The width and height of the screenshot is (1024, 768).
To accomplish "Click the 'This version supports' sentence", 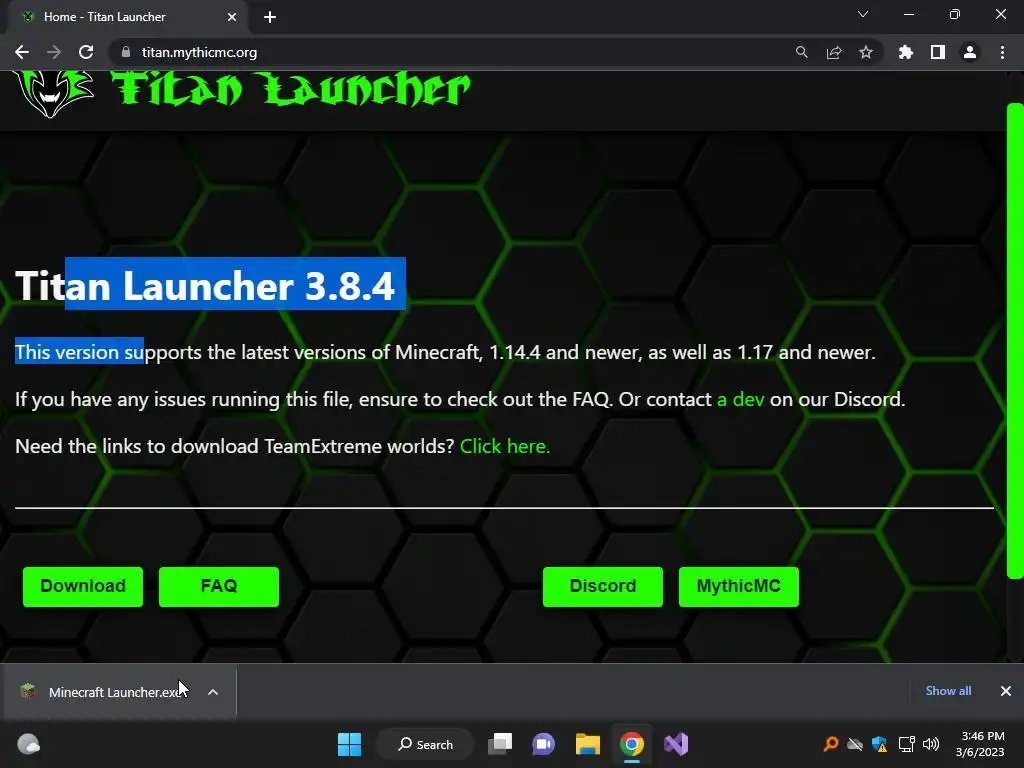I will [x=445, y=352].
